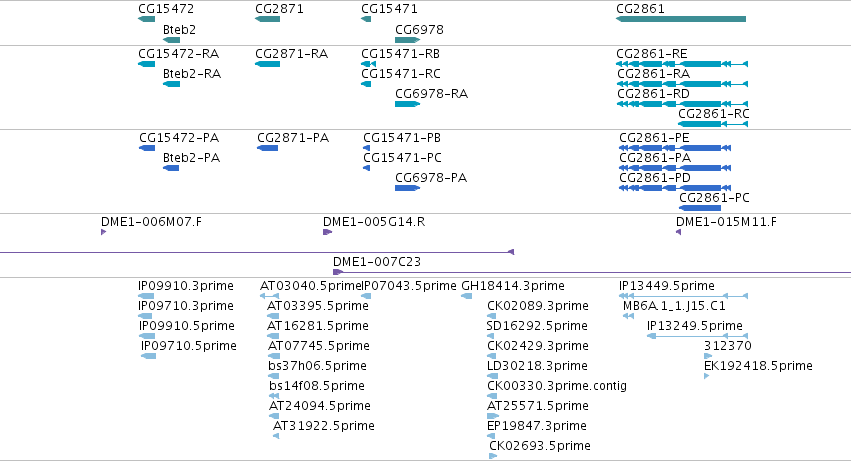The image size is (851, 461).
Task: Click BAC clone DME1-007C23
Action: (592, 273)
